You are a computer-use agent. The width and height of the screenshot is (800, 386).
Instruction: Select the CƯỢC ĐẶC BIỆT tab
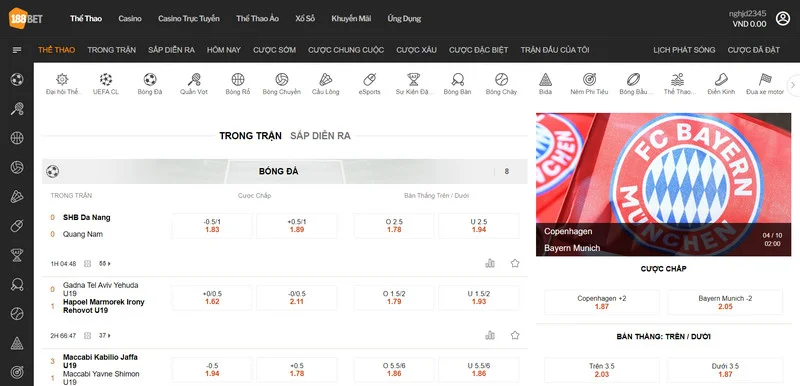pyautogui.click(x=479, y=50)
